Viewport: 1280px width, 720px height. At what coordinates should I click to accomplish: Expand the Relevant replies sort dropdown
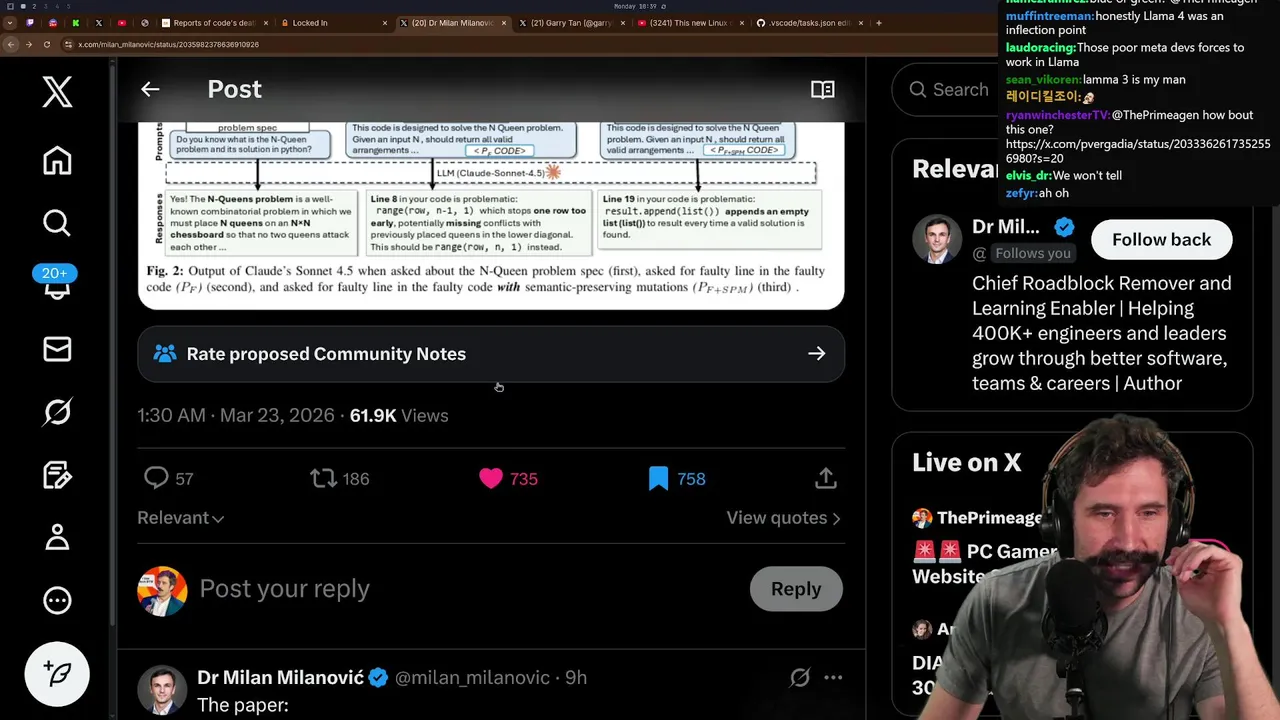click(x=181, y=518)
